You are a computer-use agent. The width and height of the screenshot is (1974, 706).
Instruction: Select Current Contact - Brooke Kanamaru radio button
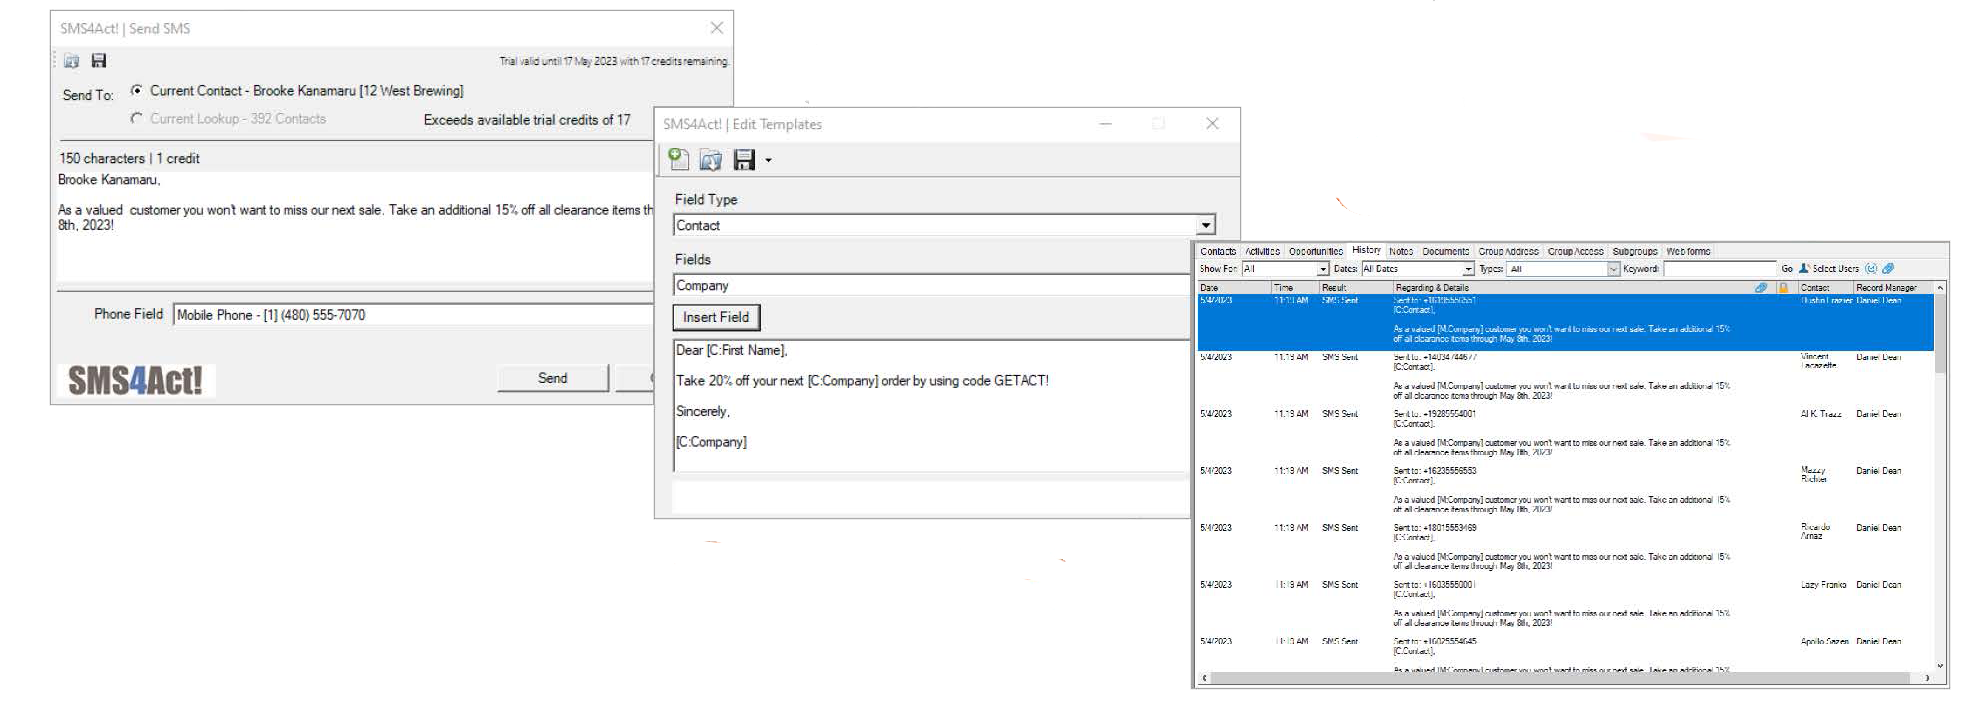[137, 90]
